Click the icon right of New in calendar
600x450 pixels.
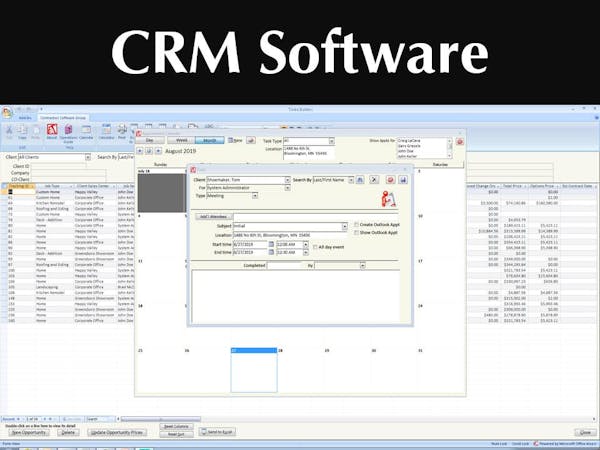coord(251,140)
